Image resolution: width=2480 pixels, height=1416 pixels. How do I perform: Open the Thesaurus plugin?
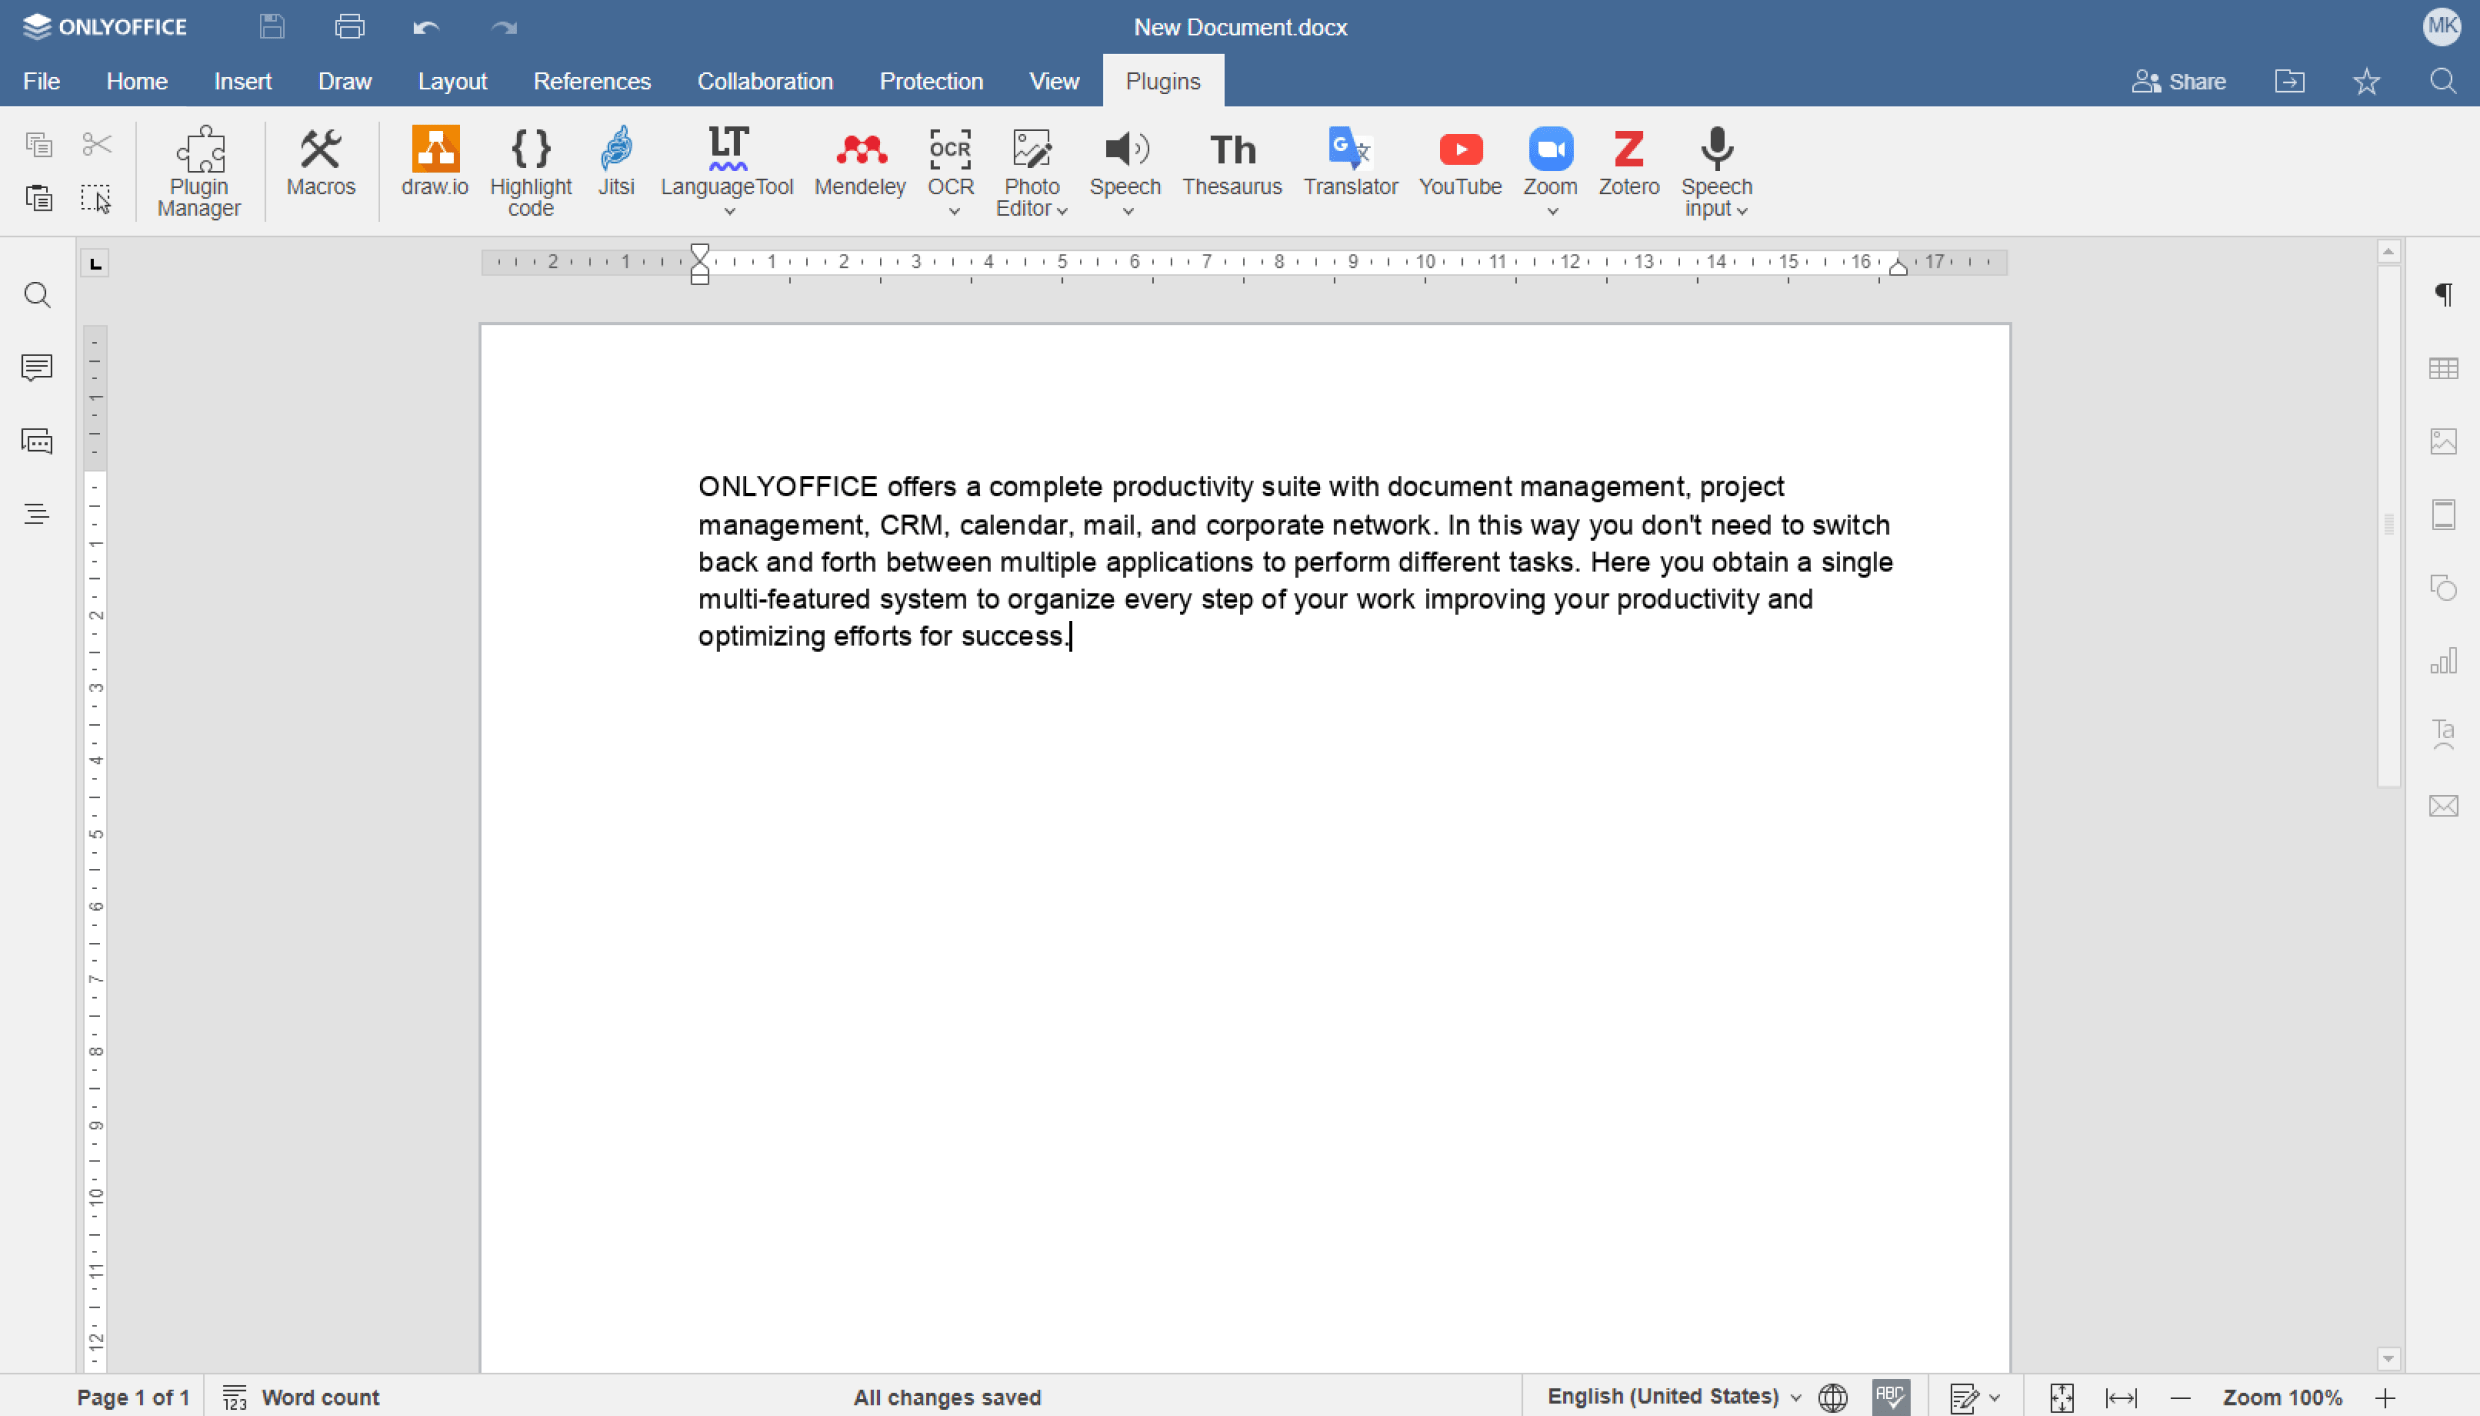click(1231, 161)
